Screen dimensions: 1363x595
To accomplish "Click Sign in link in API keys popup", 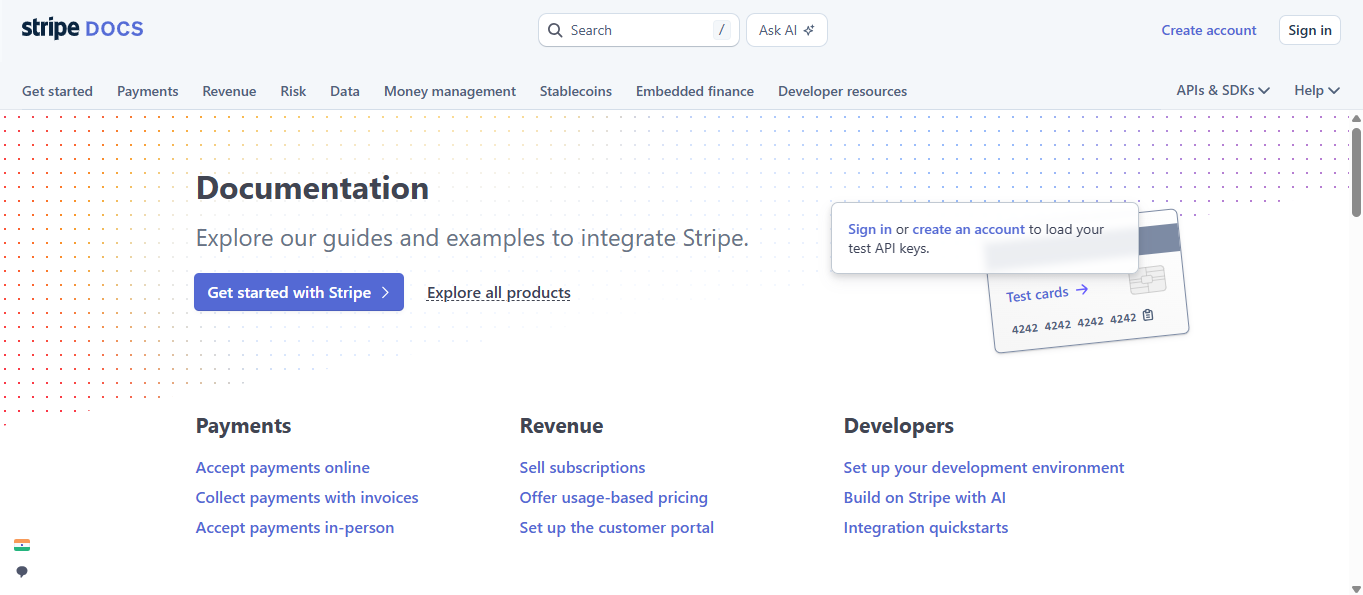I will 870,229.
